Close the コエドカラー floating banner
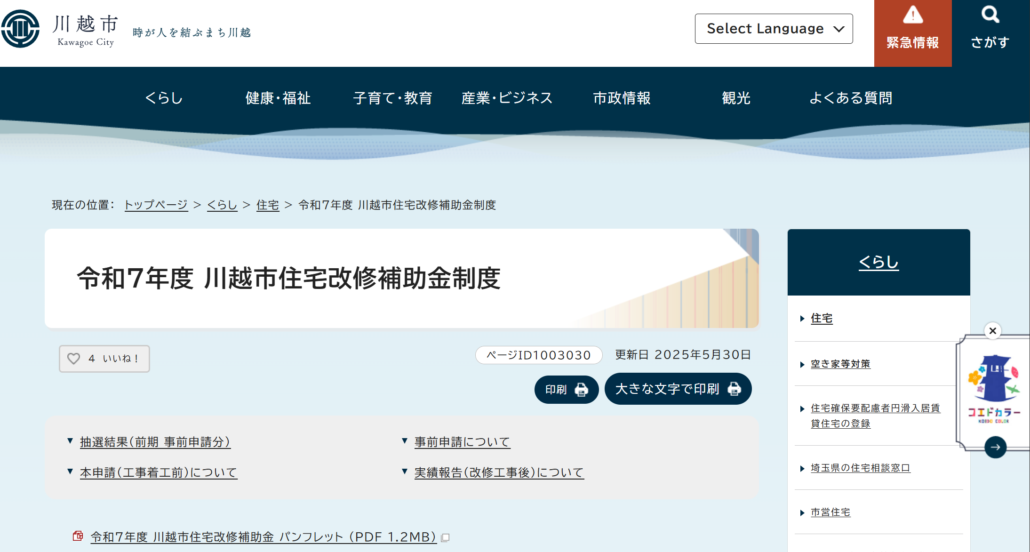1030x552 pixels. tap(992, 331)
